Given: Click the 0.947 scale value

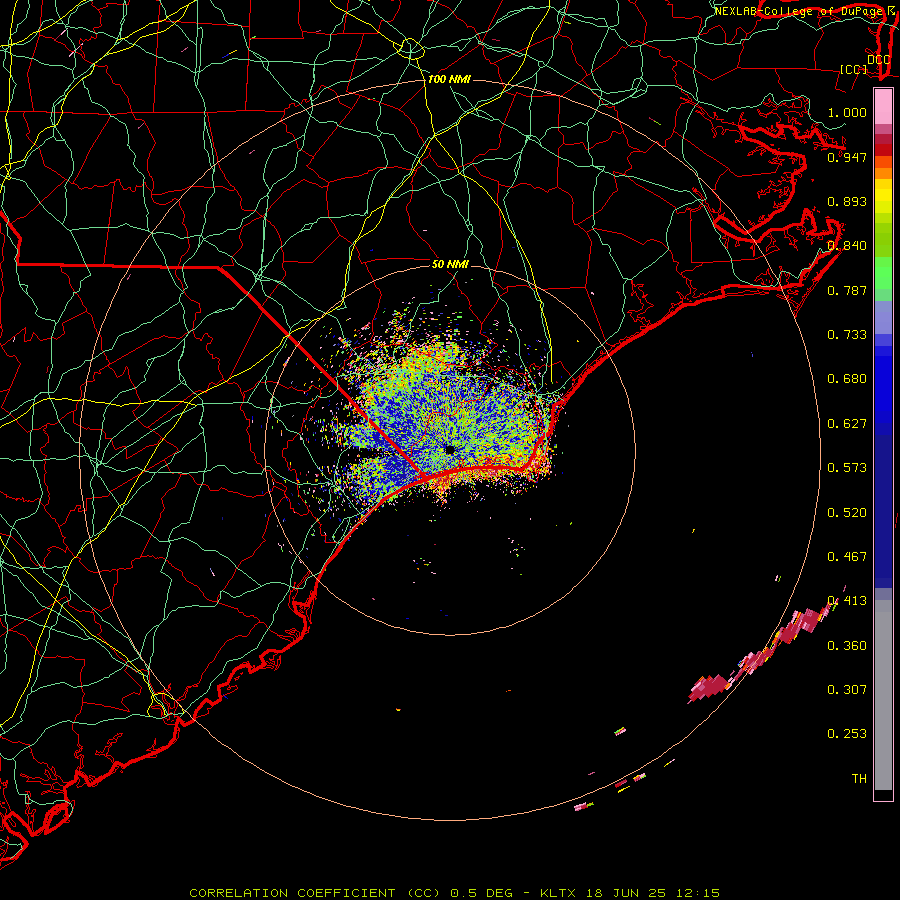Looking at the screenshot, I should coord(847,157).
